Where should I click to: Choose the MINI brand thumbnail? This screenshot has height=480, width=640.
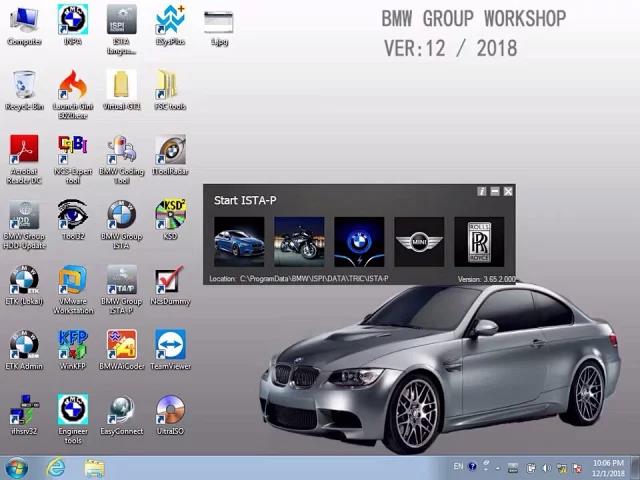coord(419,242)
